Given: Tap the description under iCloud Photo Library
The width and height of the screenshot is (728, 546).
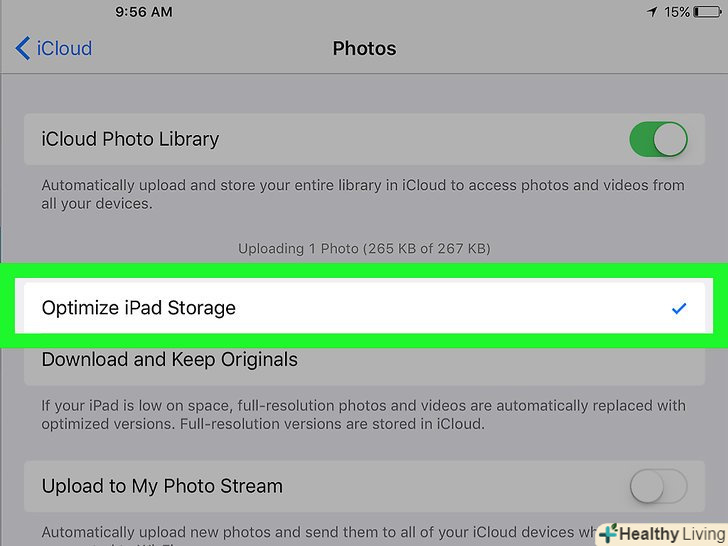Looking at the screenshot, I should pyautogui.click(x=362, y=194).
